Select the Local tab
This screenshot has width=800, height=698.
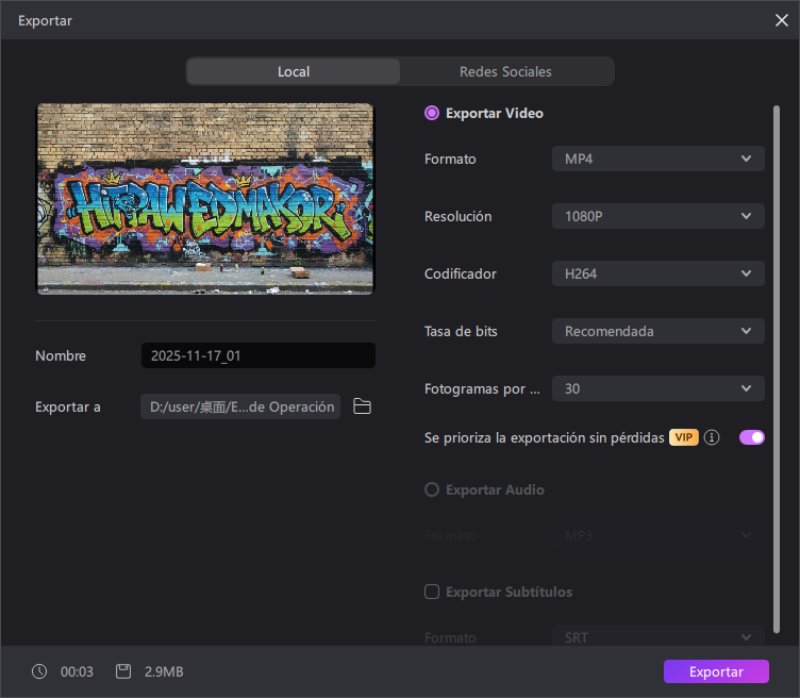coord(293,71)
